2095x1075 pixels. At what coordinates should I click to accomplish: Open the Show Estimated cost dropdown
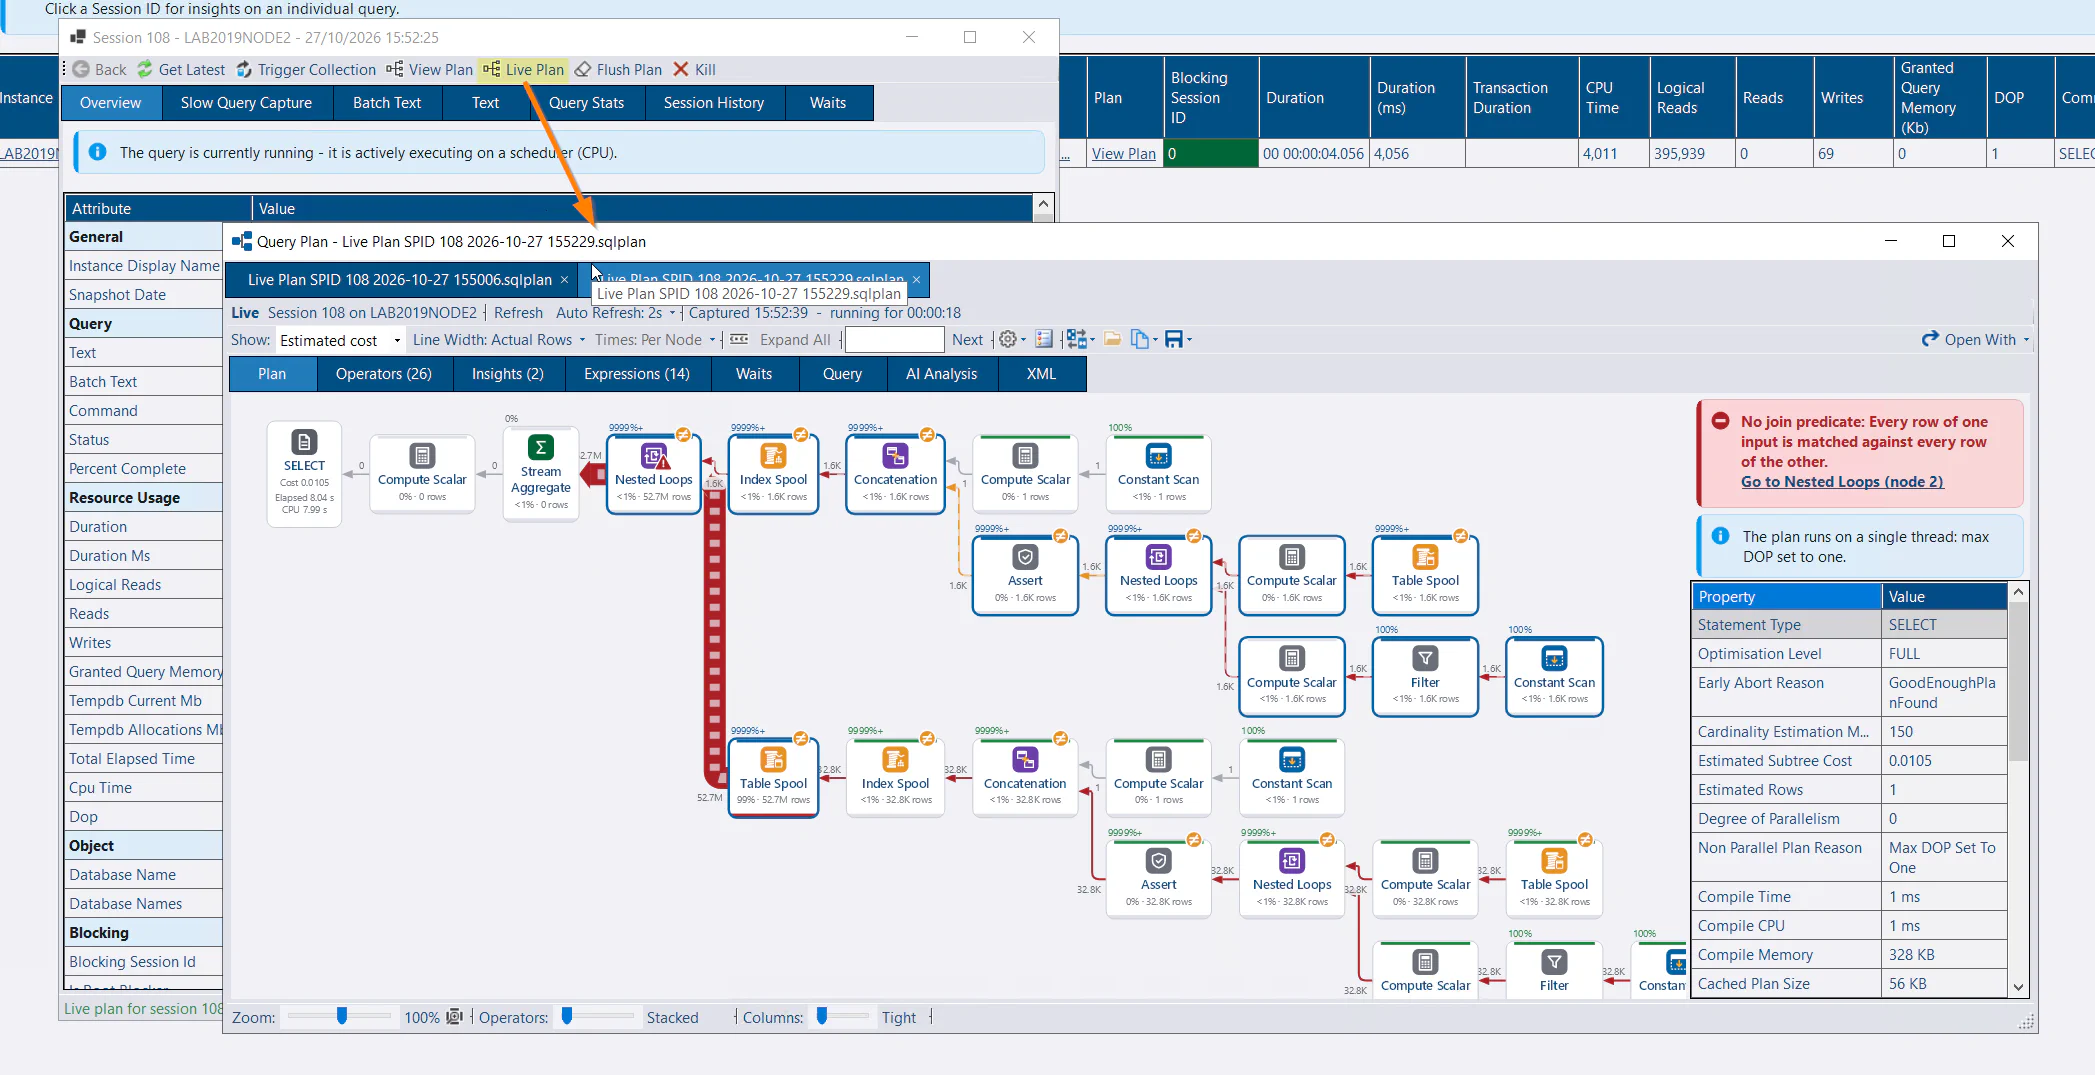(x=341, y=340)
